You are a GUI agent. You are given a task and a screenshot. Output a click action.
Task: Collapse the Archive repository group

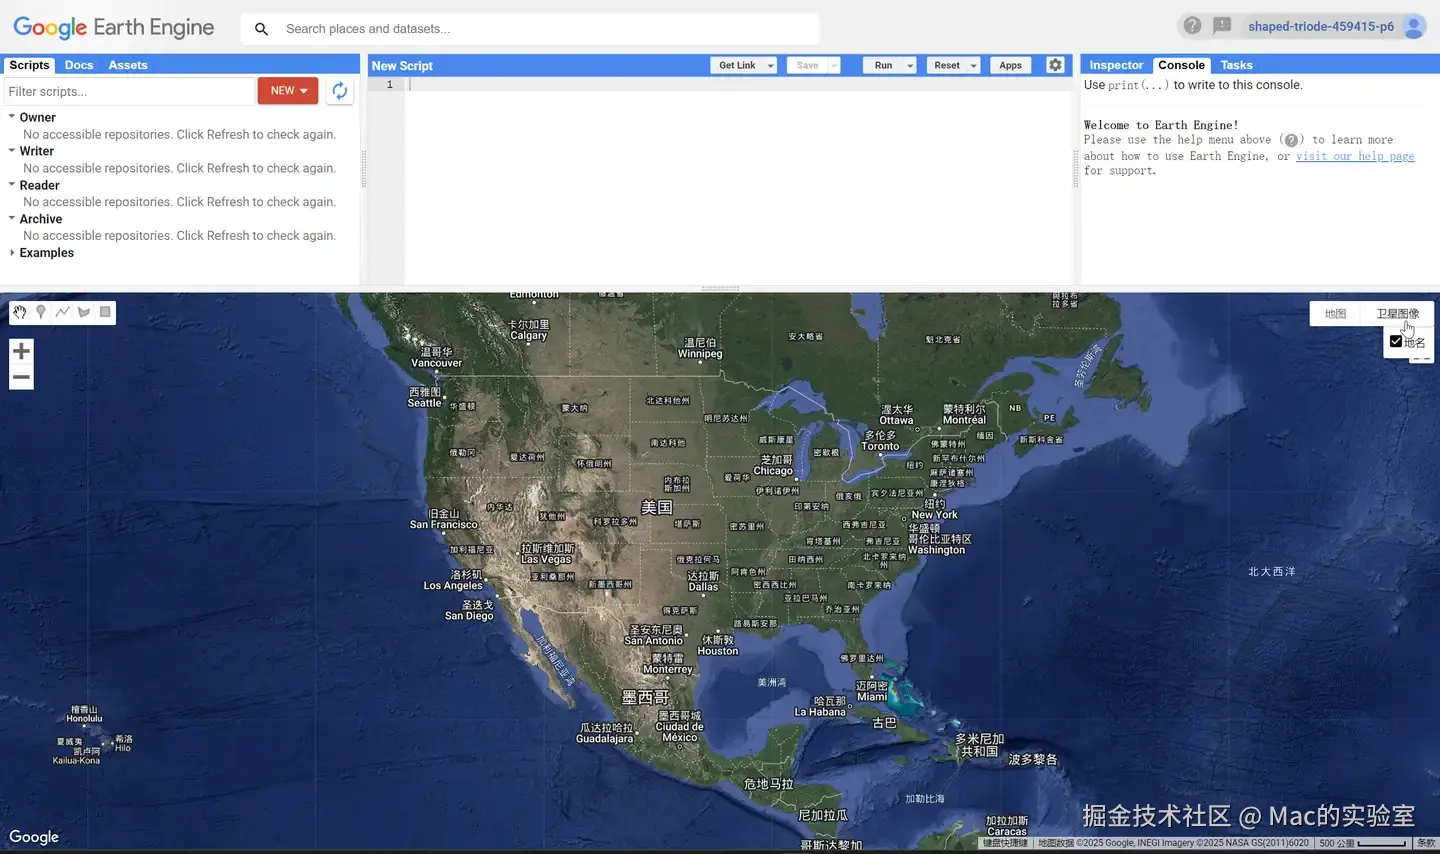click(x=12, y=218)
